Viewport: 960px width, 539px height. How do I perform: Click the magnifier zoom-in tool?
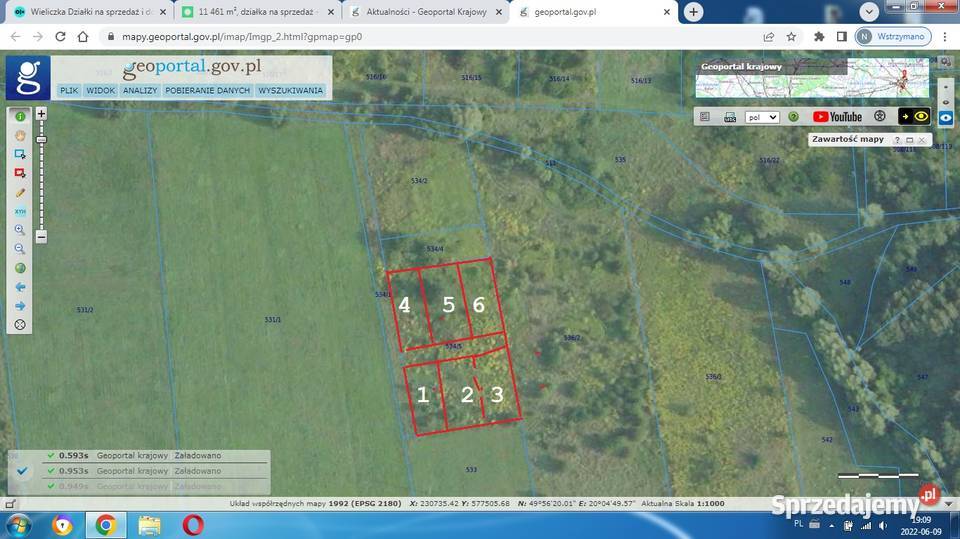tap(19, 230)
